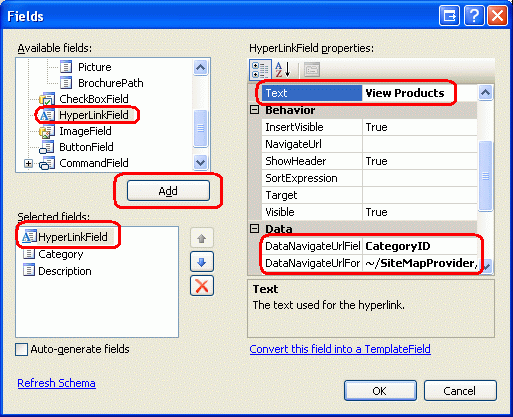Viewport: 513px width, 417px height.
Task: Click DataNavigateUrlFormatString value field
Action: click(x=420, y=263)
